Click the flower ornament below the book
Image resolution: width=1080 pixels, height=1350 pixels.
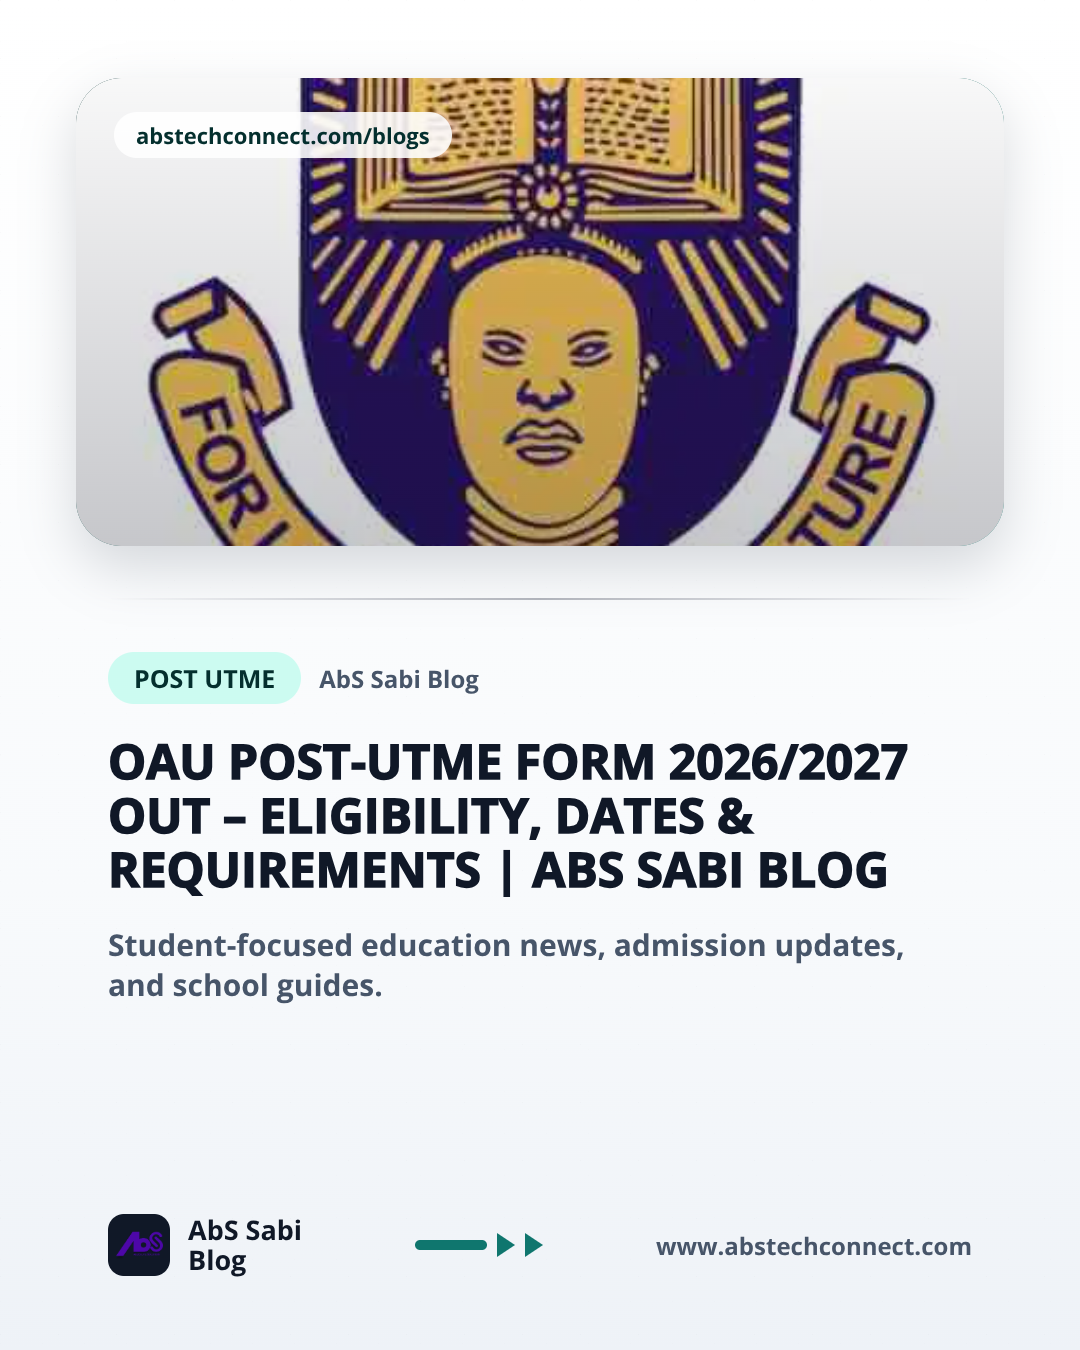click(545, 196)
